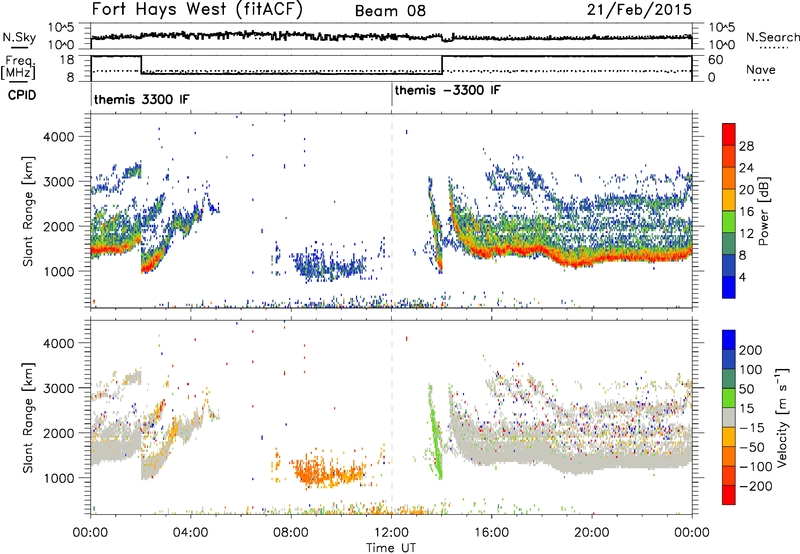Viewport: 800px width, 554px height.
Task: Click the blue top segment of Velocity colorbar
Action: click(729, 340)
